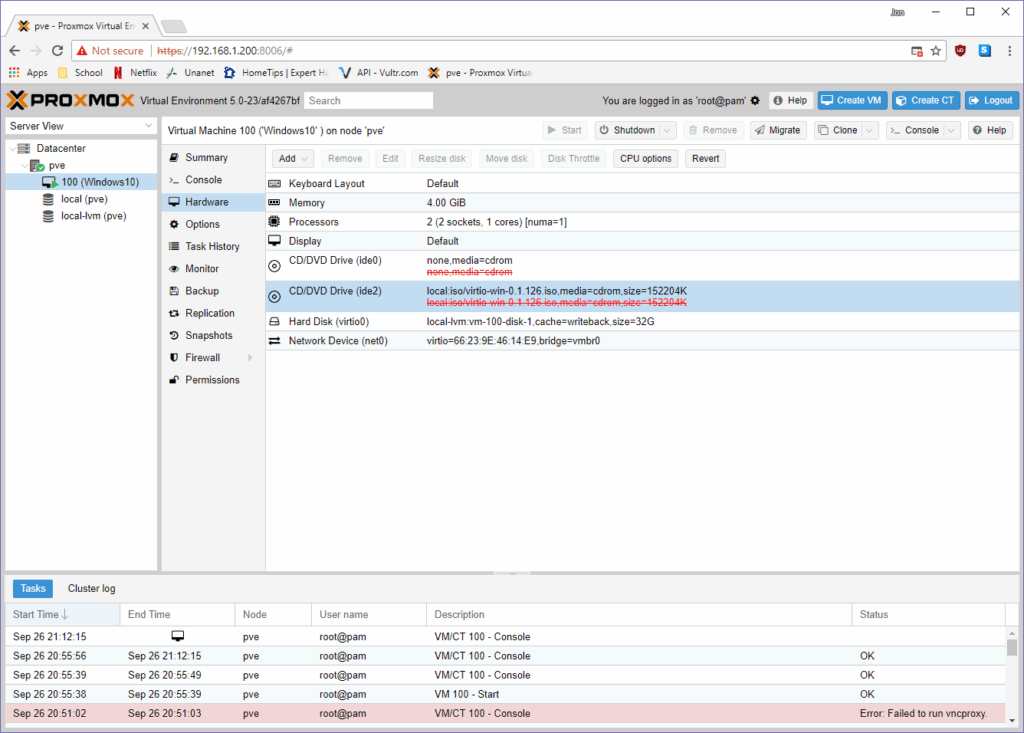Expand the Firewall submenu arrow
The image size is (1024, 733).
click(250, 357)
